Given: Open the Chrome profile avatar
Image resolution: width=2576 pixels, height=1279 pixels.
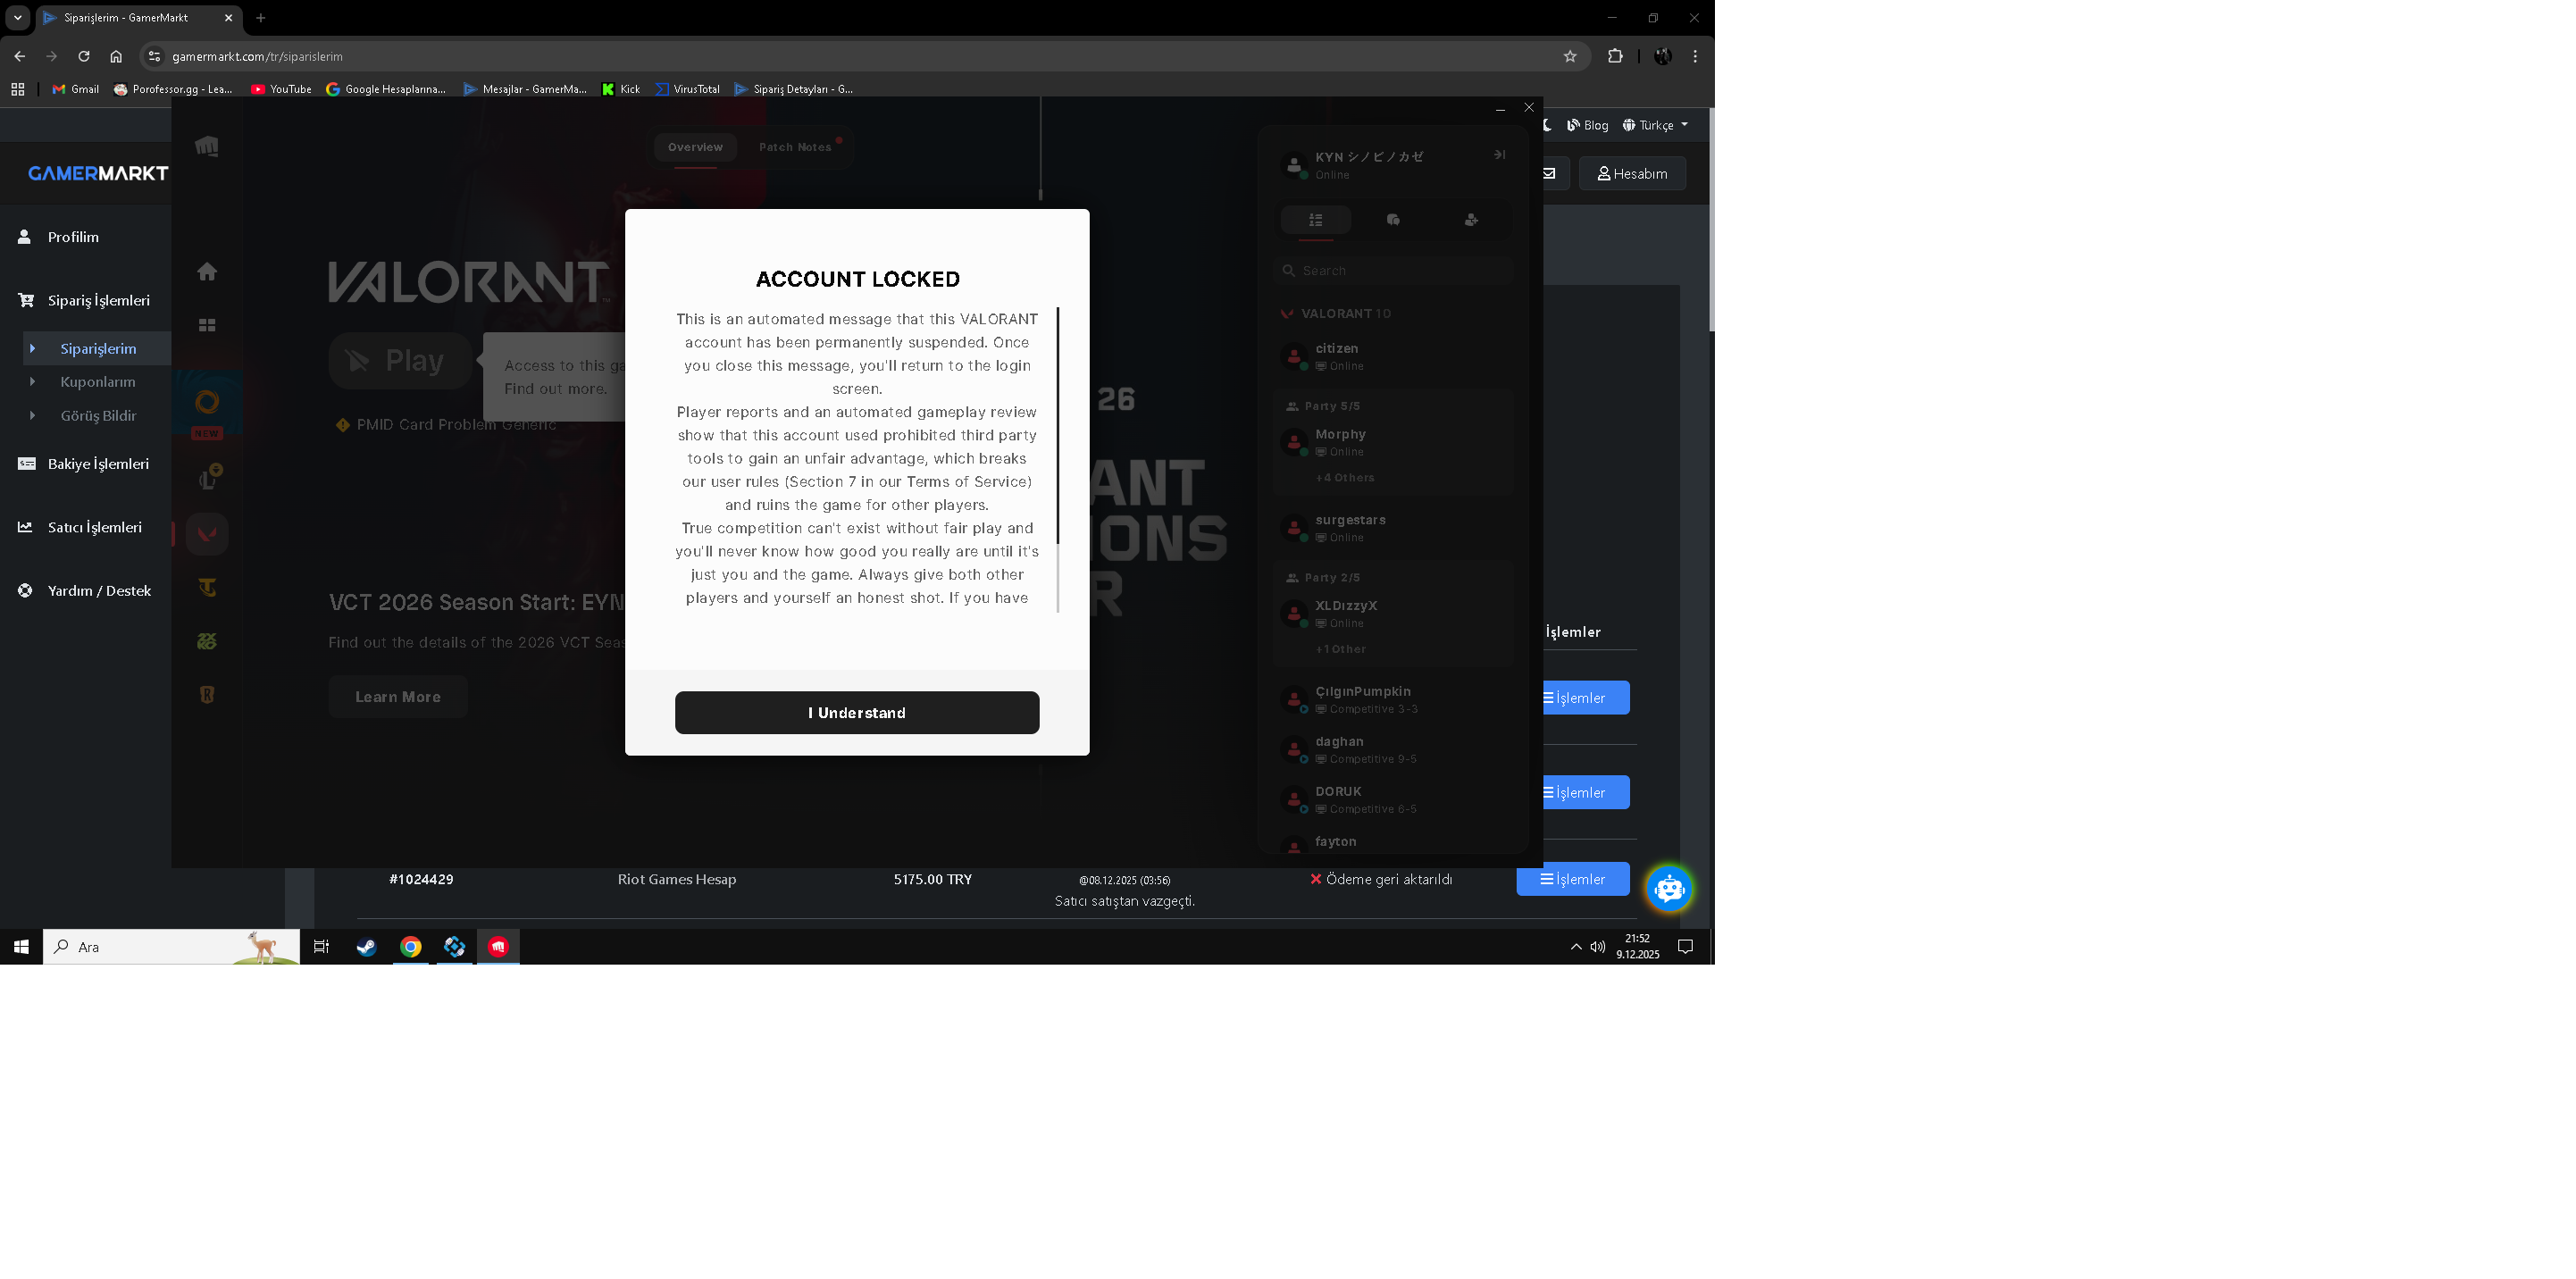Looking at the screenshot, I should (x=1663, y=56).
